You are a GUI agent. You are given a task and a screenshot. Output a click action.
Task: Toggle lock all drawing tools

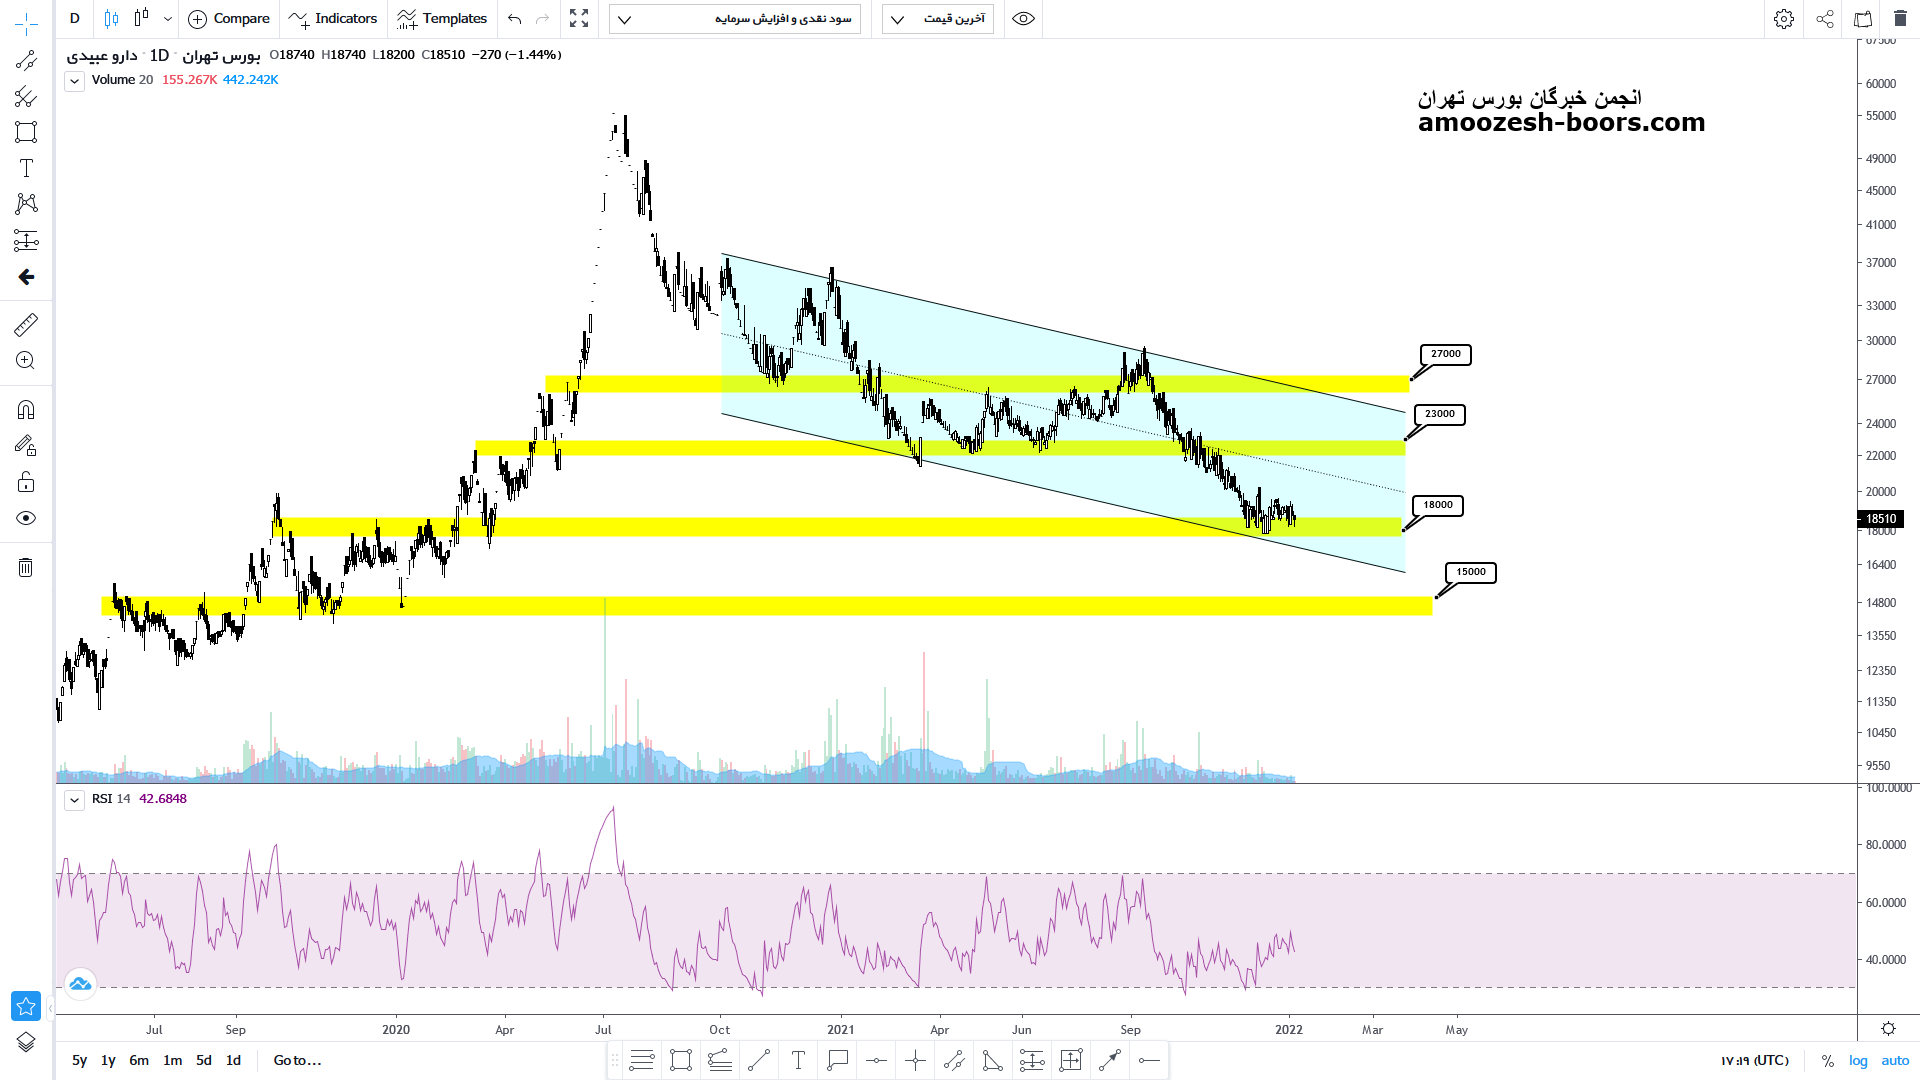coord(26,483)
